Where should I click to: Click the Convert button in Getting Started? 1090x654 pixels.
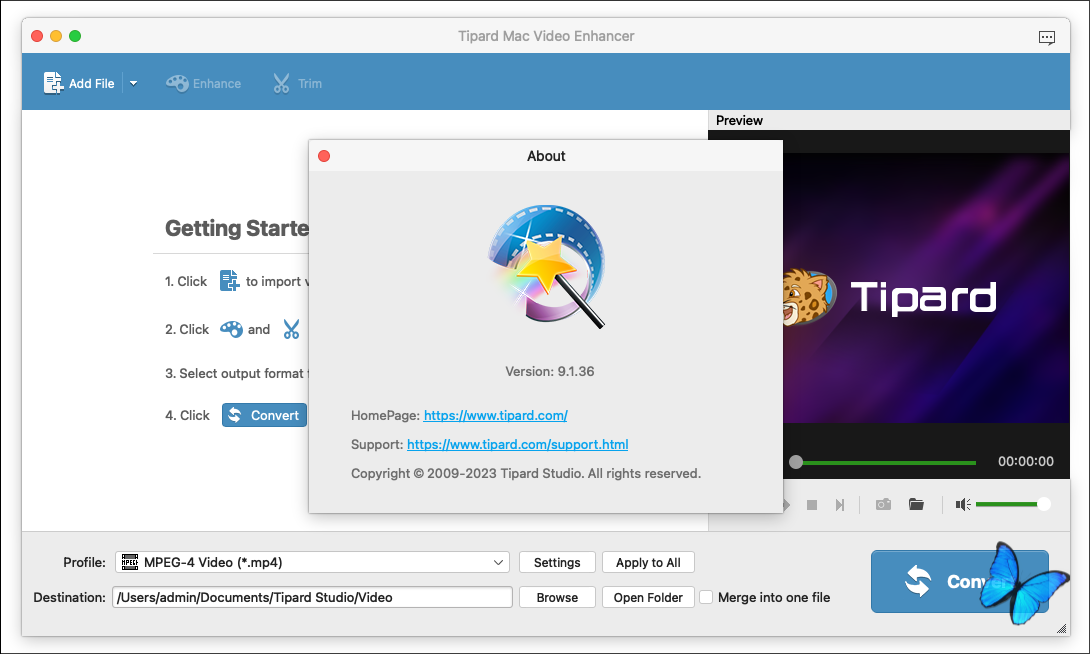click(x=264, y=415)
